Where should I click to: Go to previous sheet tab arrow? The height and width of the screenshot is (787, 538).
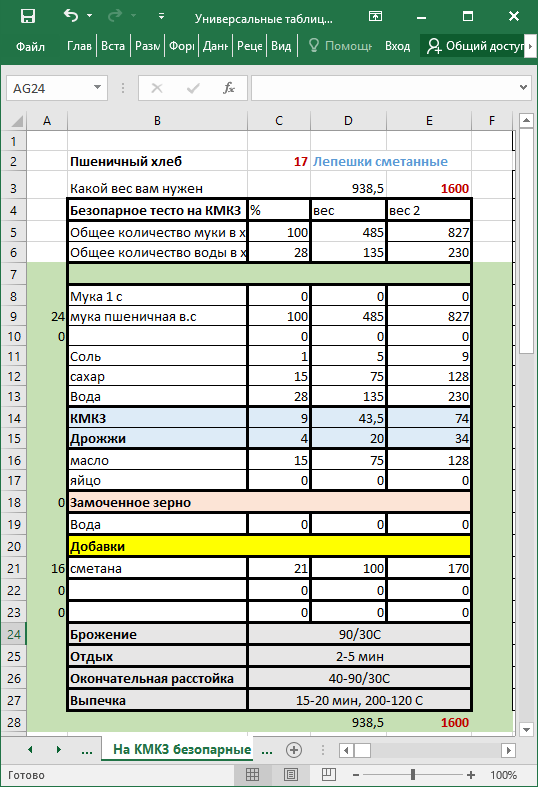tap(31, 750)
